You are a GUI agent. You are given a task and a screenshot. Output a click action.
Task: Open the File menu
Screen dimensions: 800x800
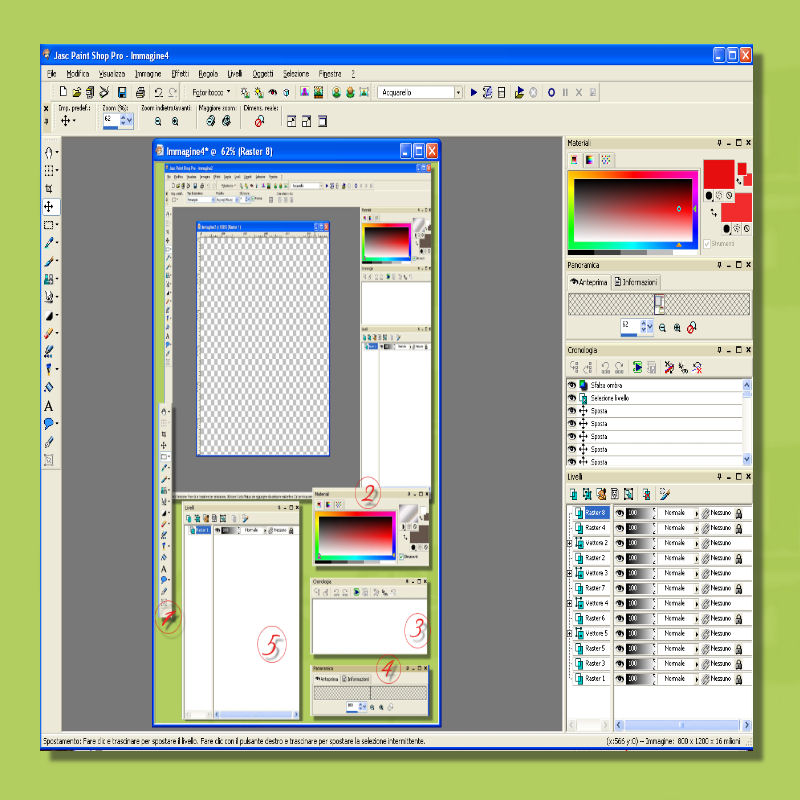click(x=52, y=74)
